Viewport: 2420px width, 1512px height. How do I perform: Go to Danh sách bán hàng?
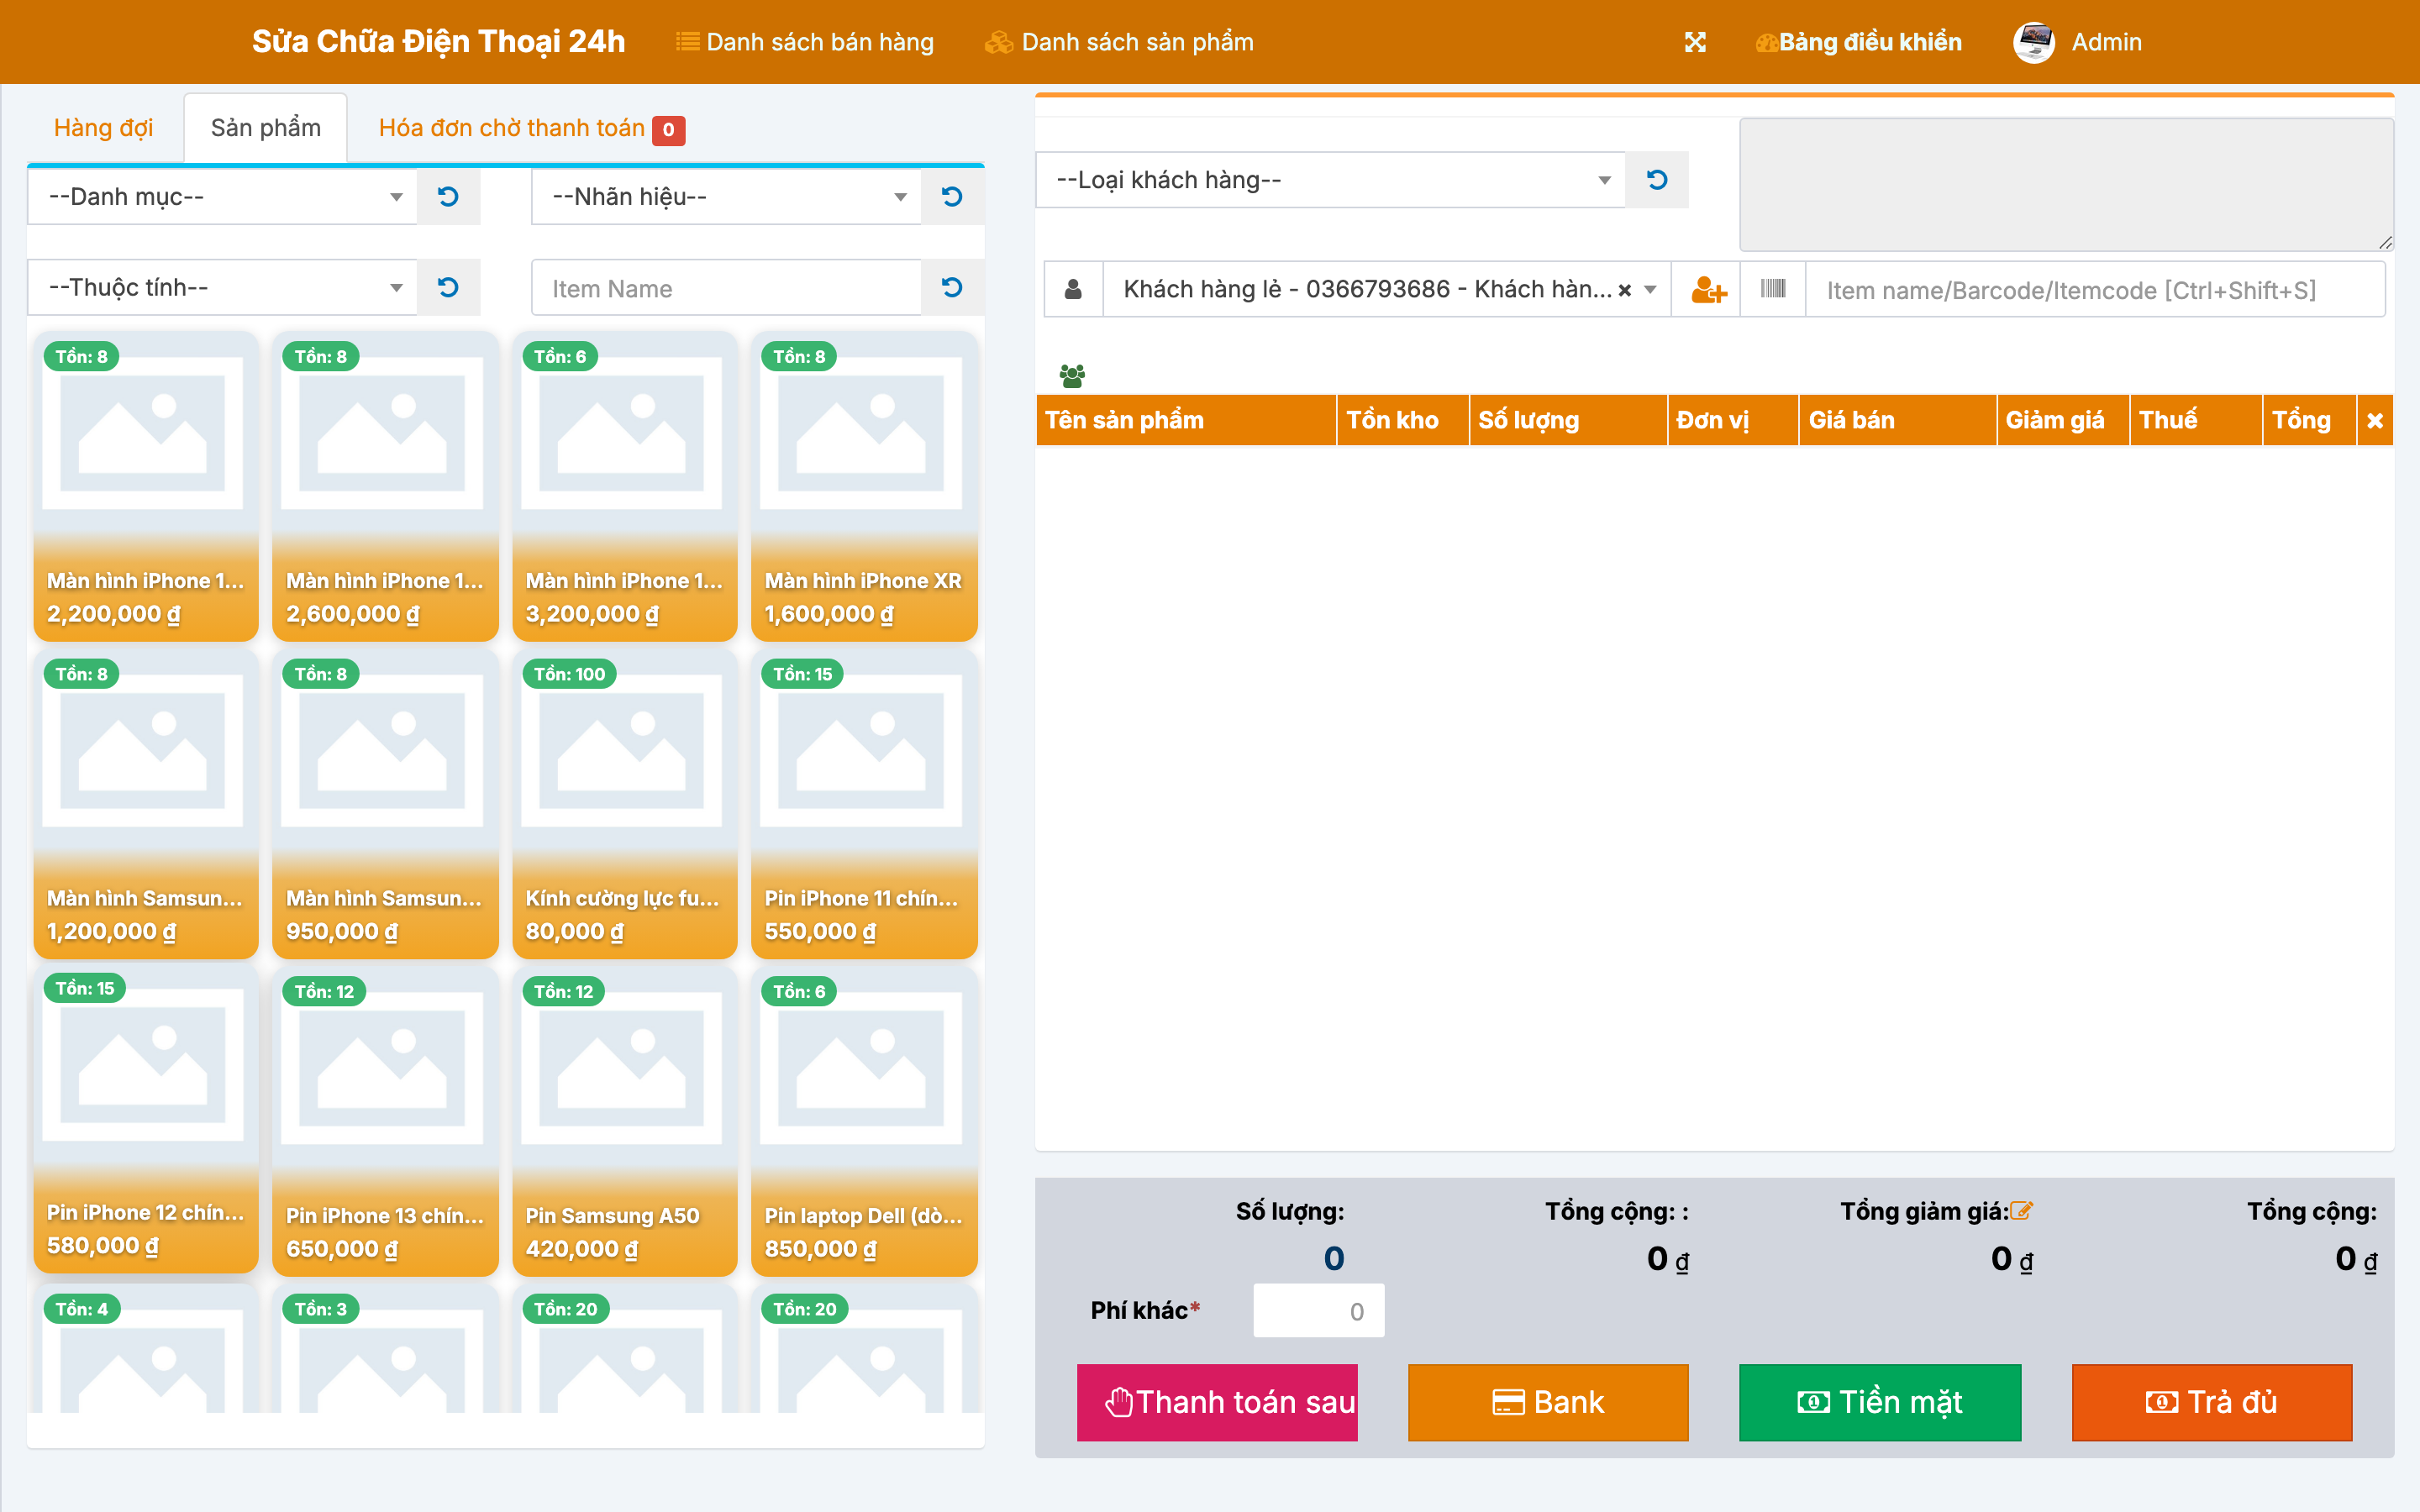point(805,42)
